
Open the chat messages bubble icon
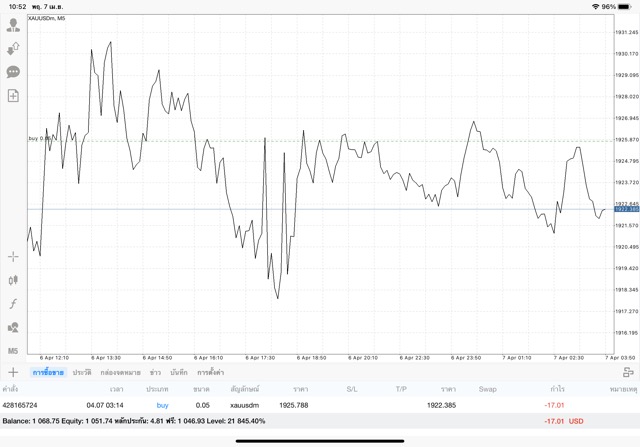(13, 72)
